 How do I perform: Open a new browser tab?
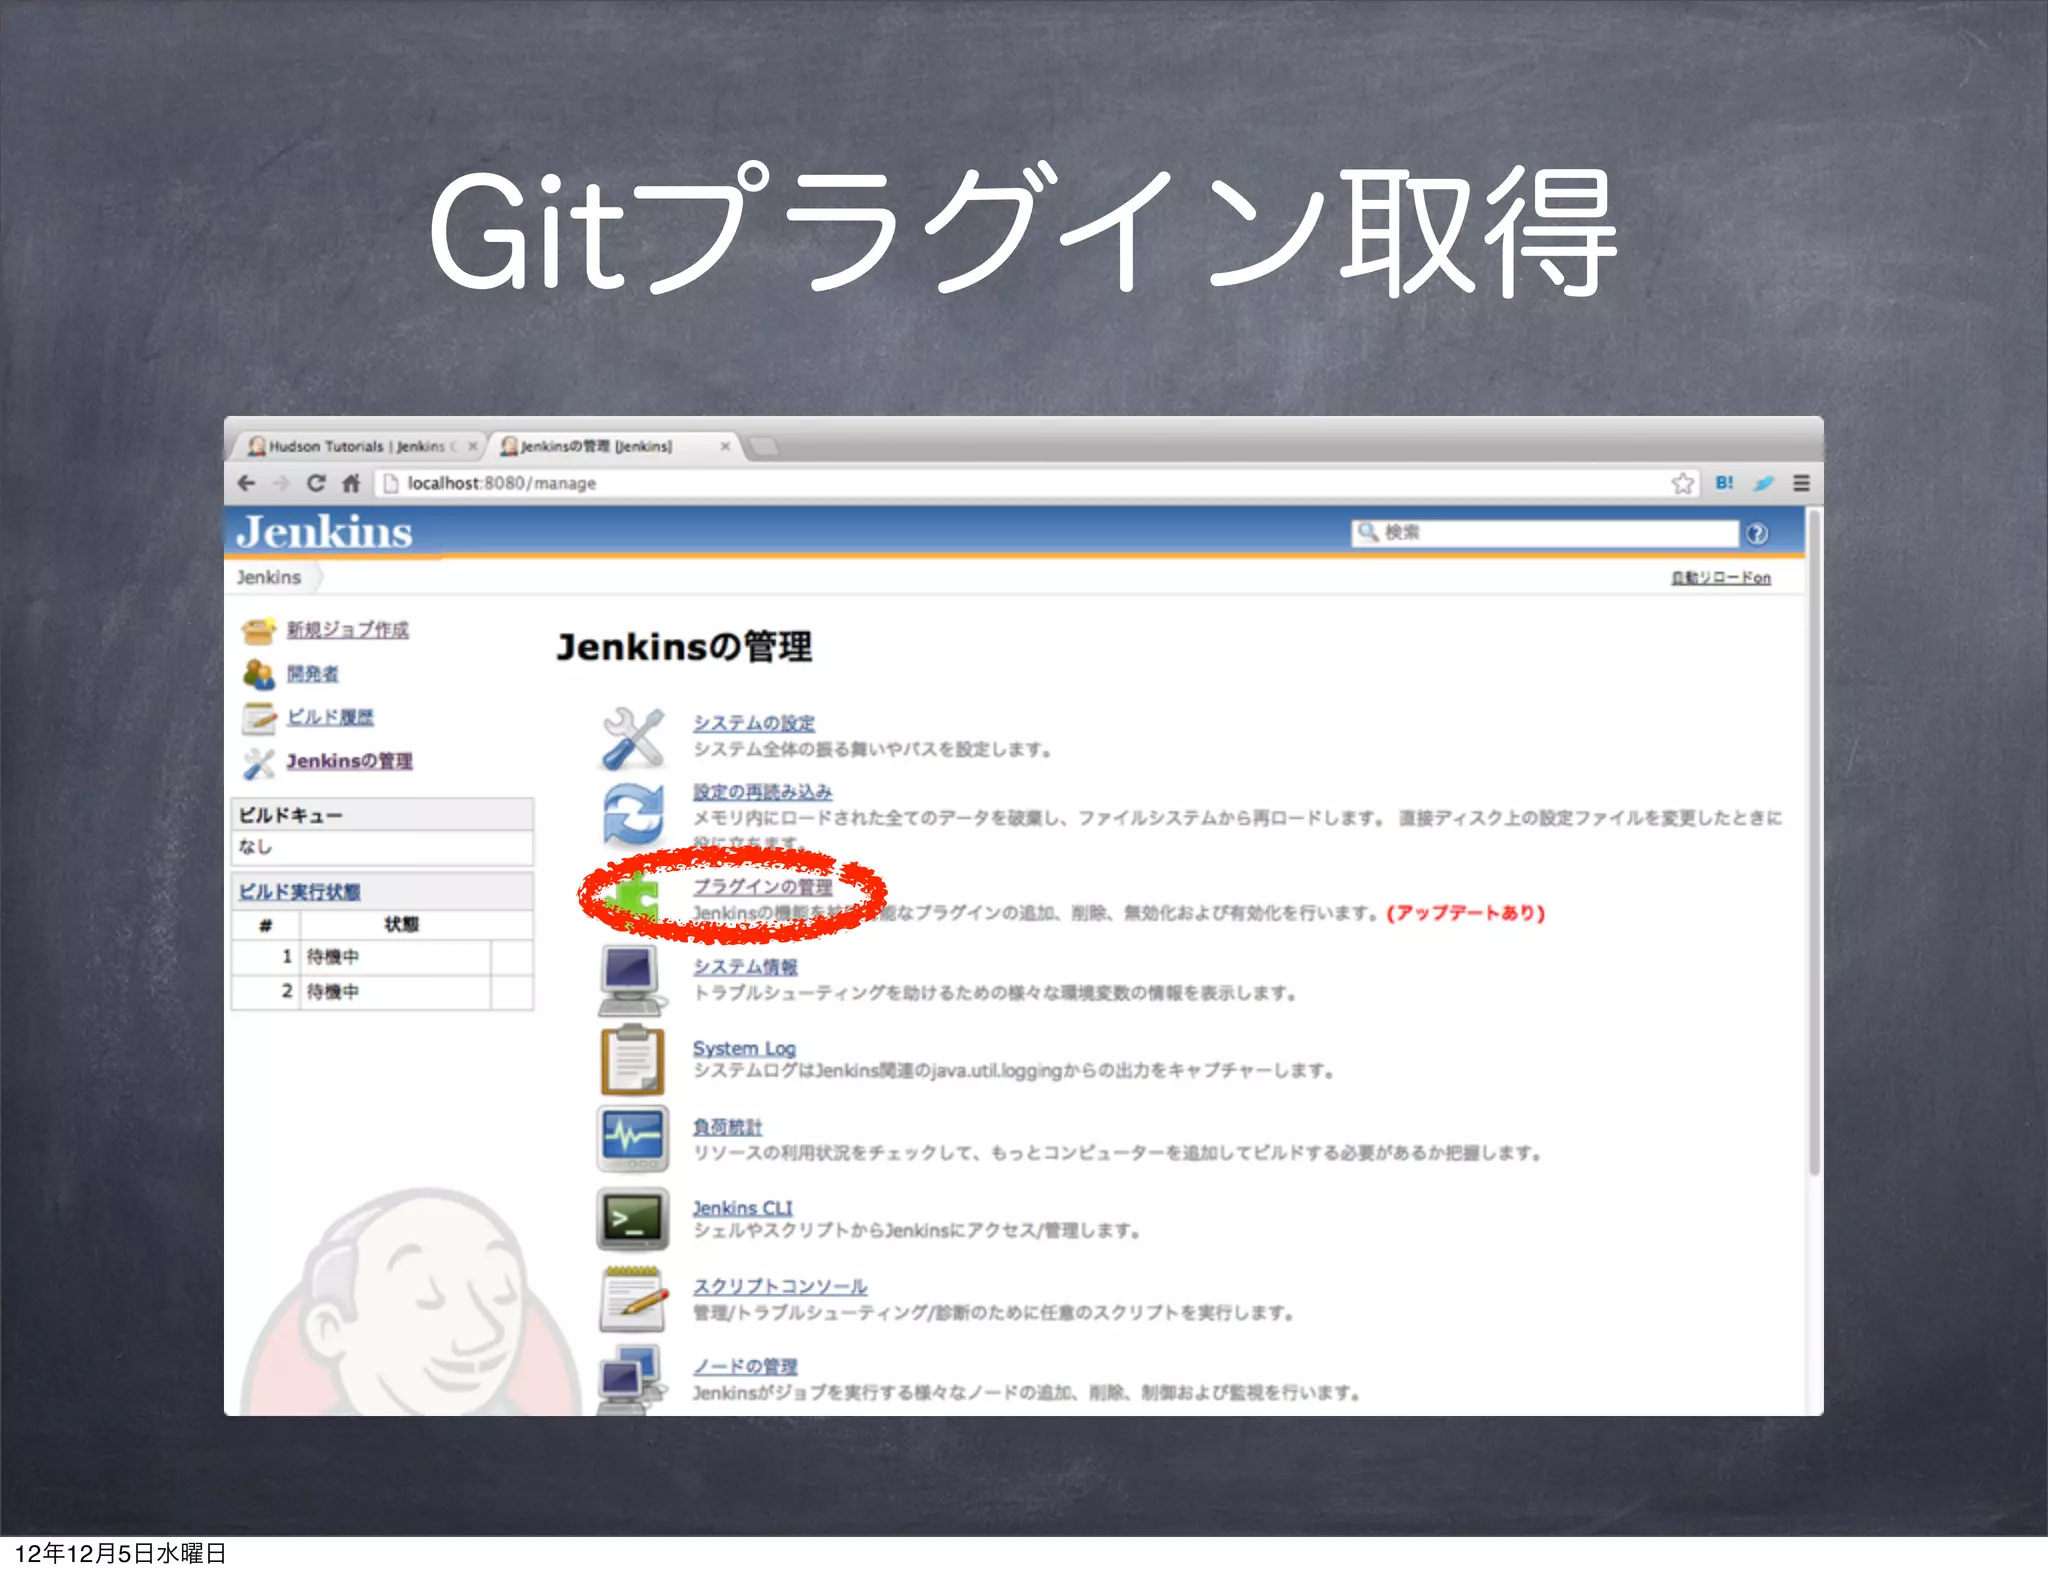[x=765, y=446]
